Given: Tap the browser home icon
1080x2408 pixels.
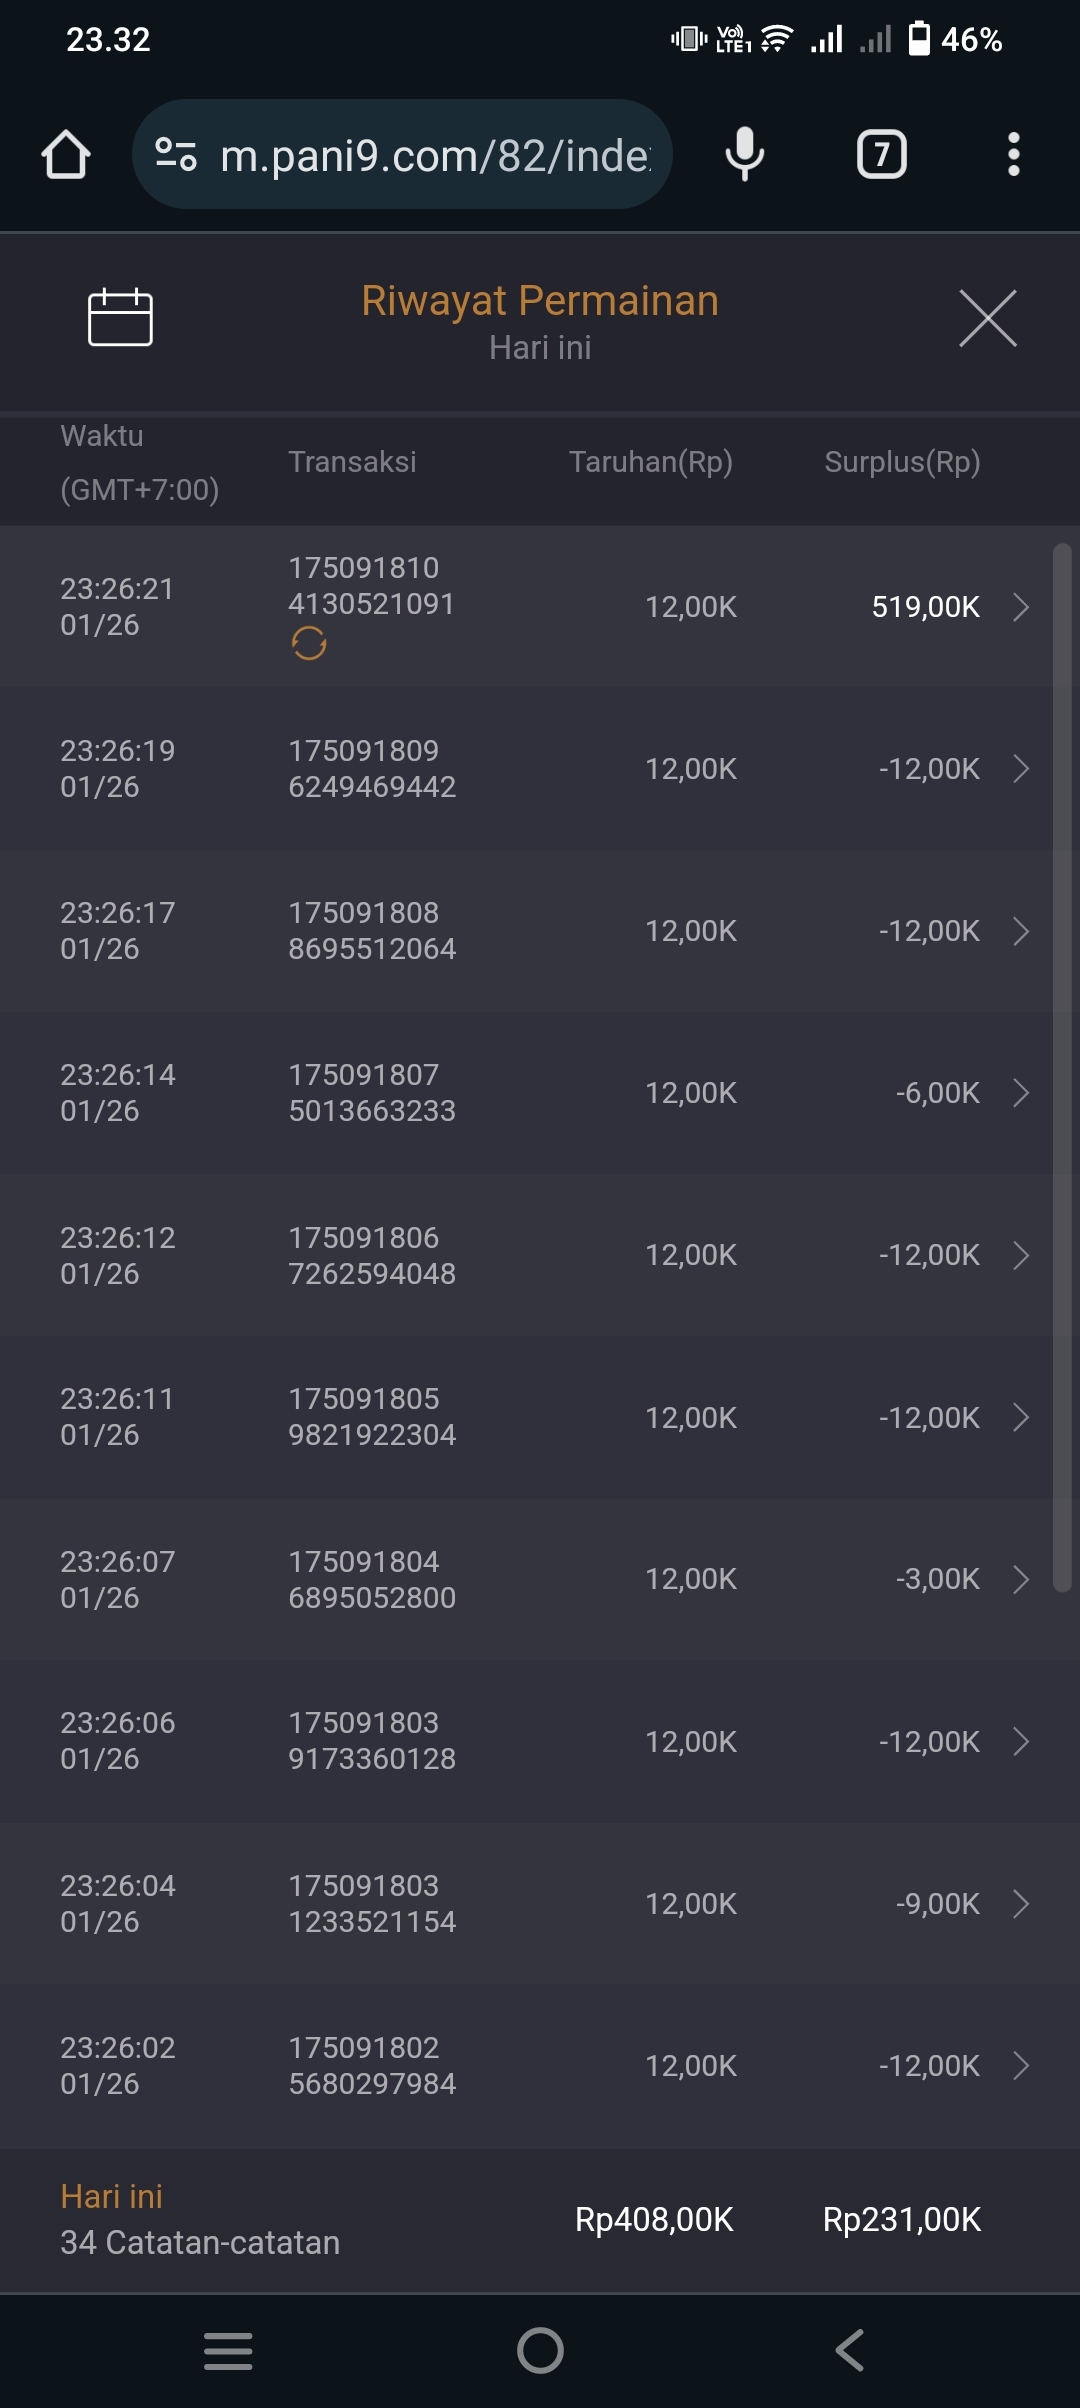Looking at the screenshot, I should tap(66, 155).
